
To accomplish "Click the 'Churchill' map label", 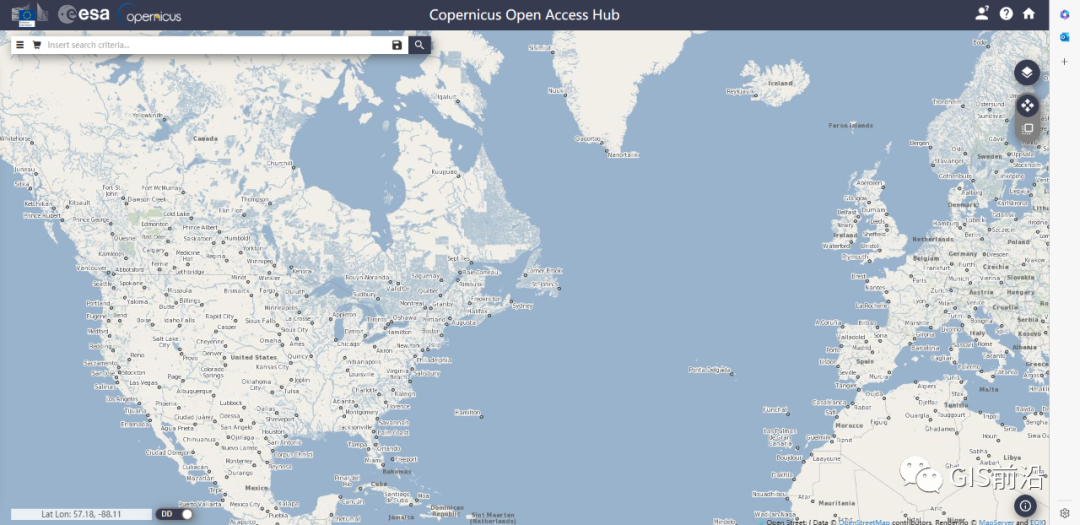I will [279, 163].
